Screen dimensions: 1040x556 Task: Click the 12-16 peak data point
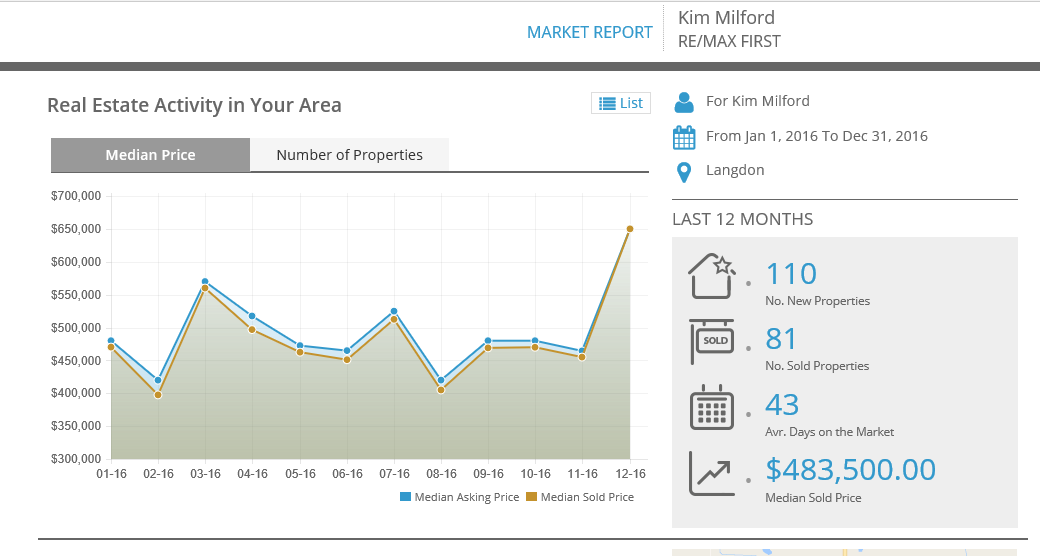[630, 229]
